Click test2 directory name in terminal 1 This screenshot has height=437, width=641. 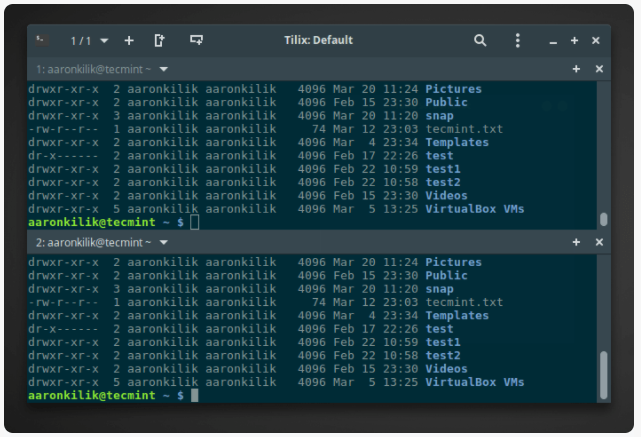(x=443, y=182)
